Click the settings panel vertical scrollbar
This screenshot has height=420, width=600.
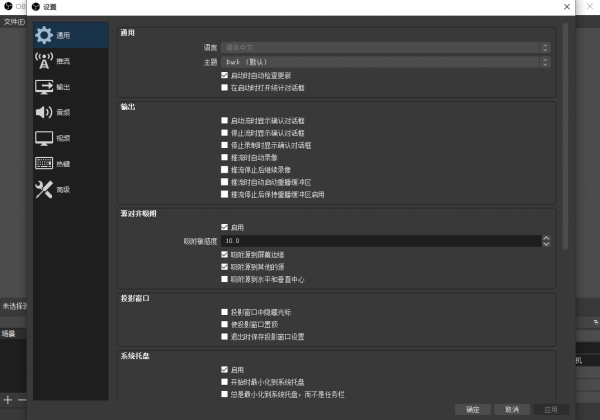point(565,130)
